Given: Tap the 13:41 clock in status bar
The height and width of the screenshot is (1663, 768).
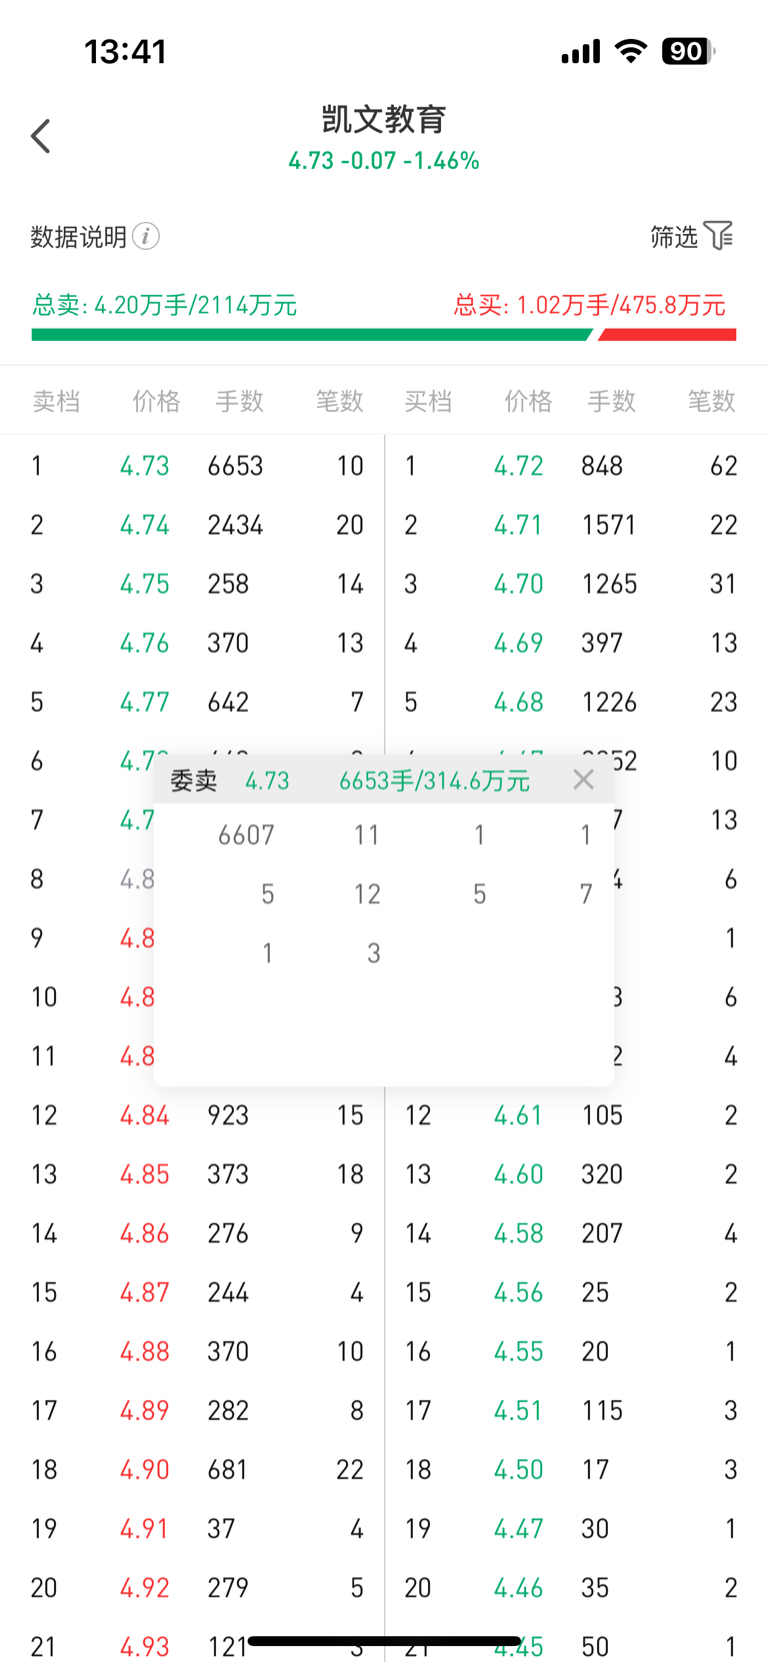Looking at the screenshot, I should pyautogui.click(x=125, y=52).
